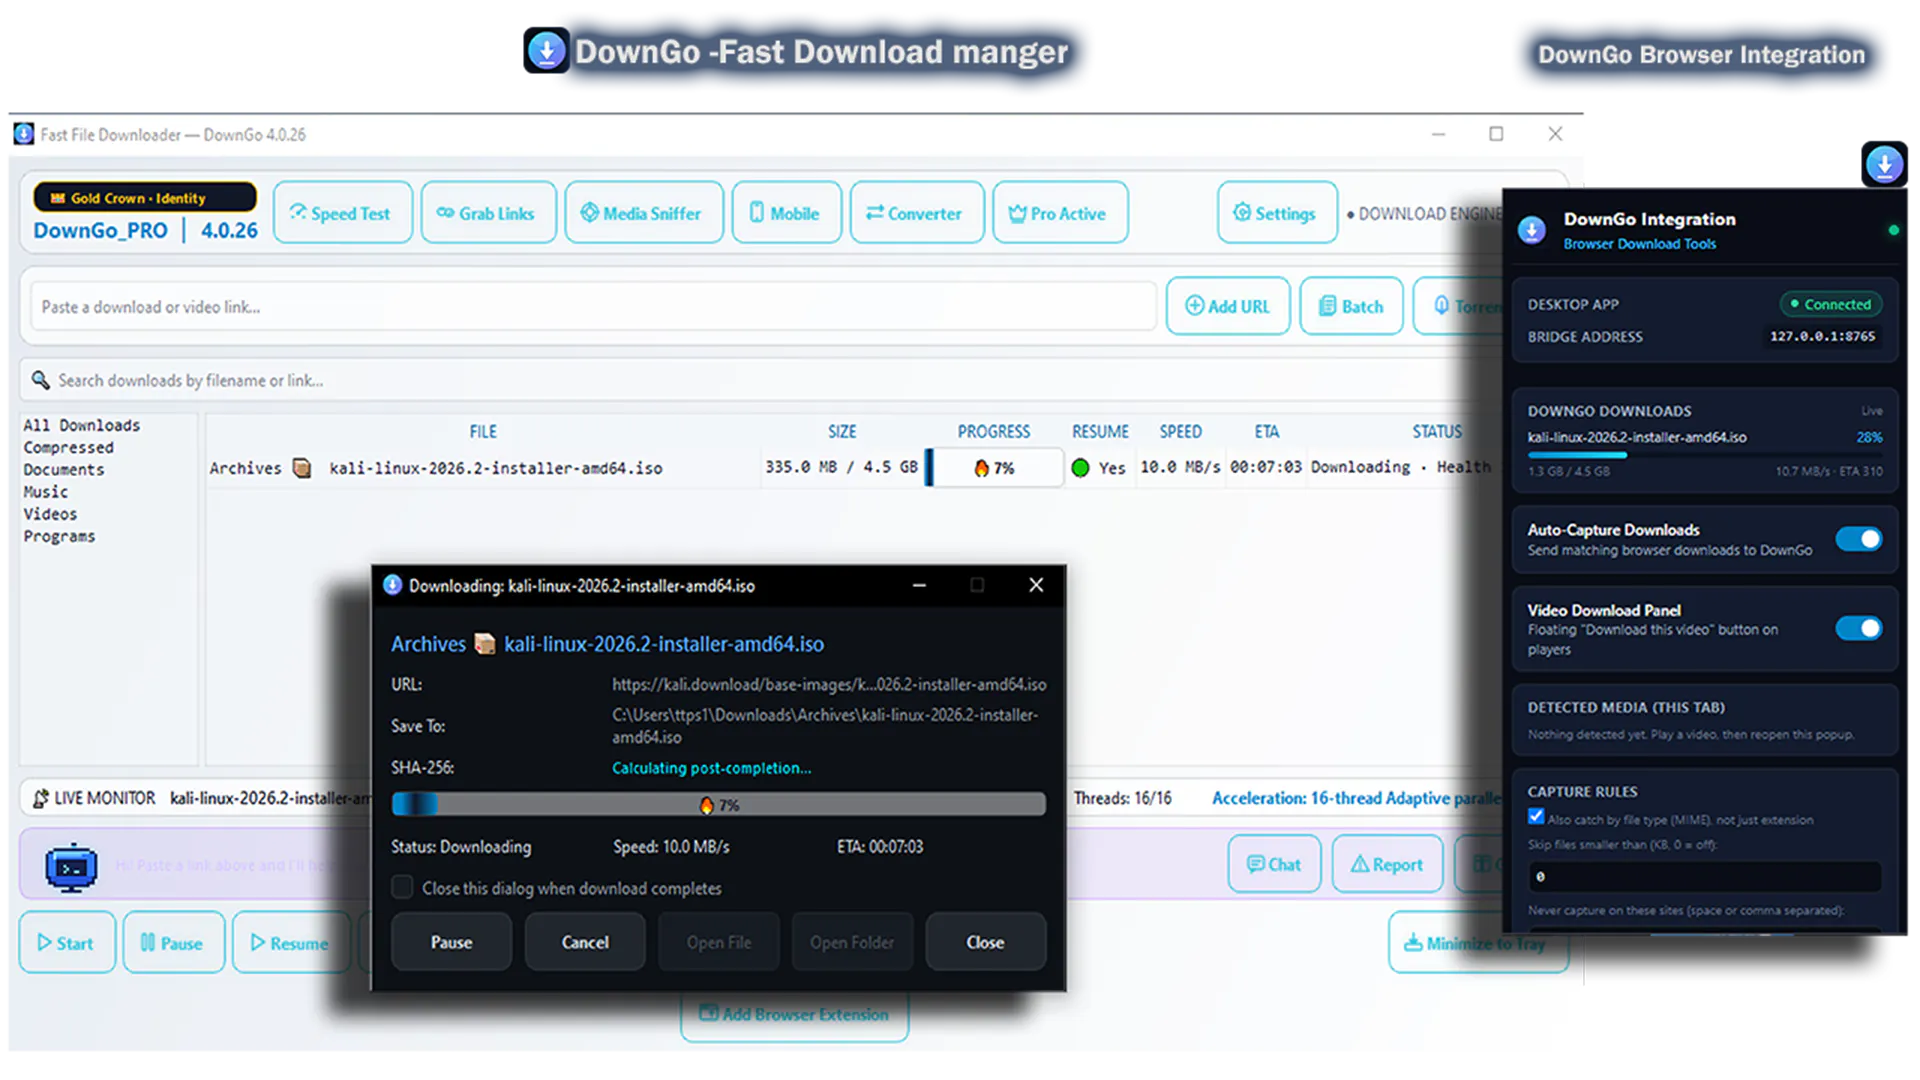Viewport: 1920px width, 1080px height.
Task: Sort by the SIZE column header
Action: [x=842, y=431]
